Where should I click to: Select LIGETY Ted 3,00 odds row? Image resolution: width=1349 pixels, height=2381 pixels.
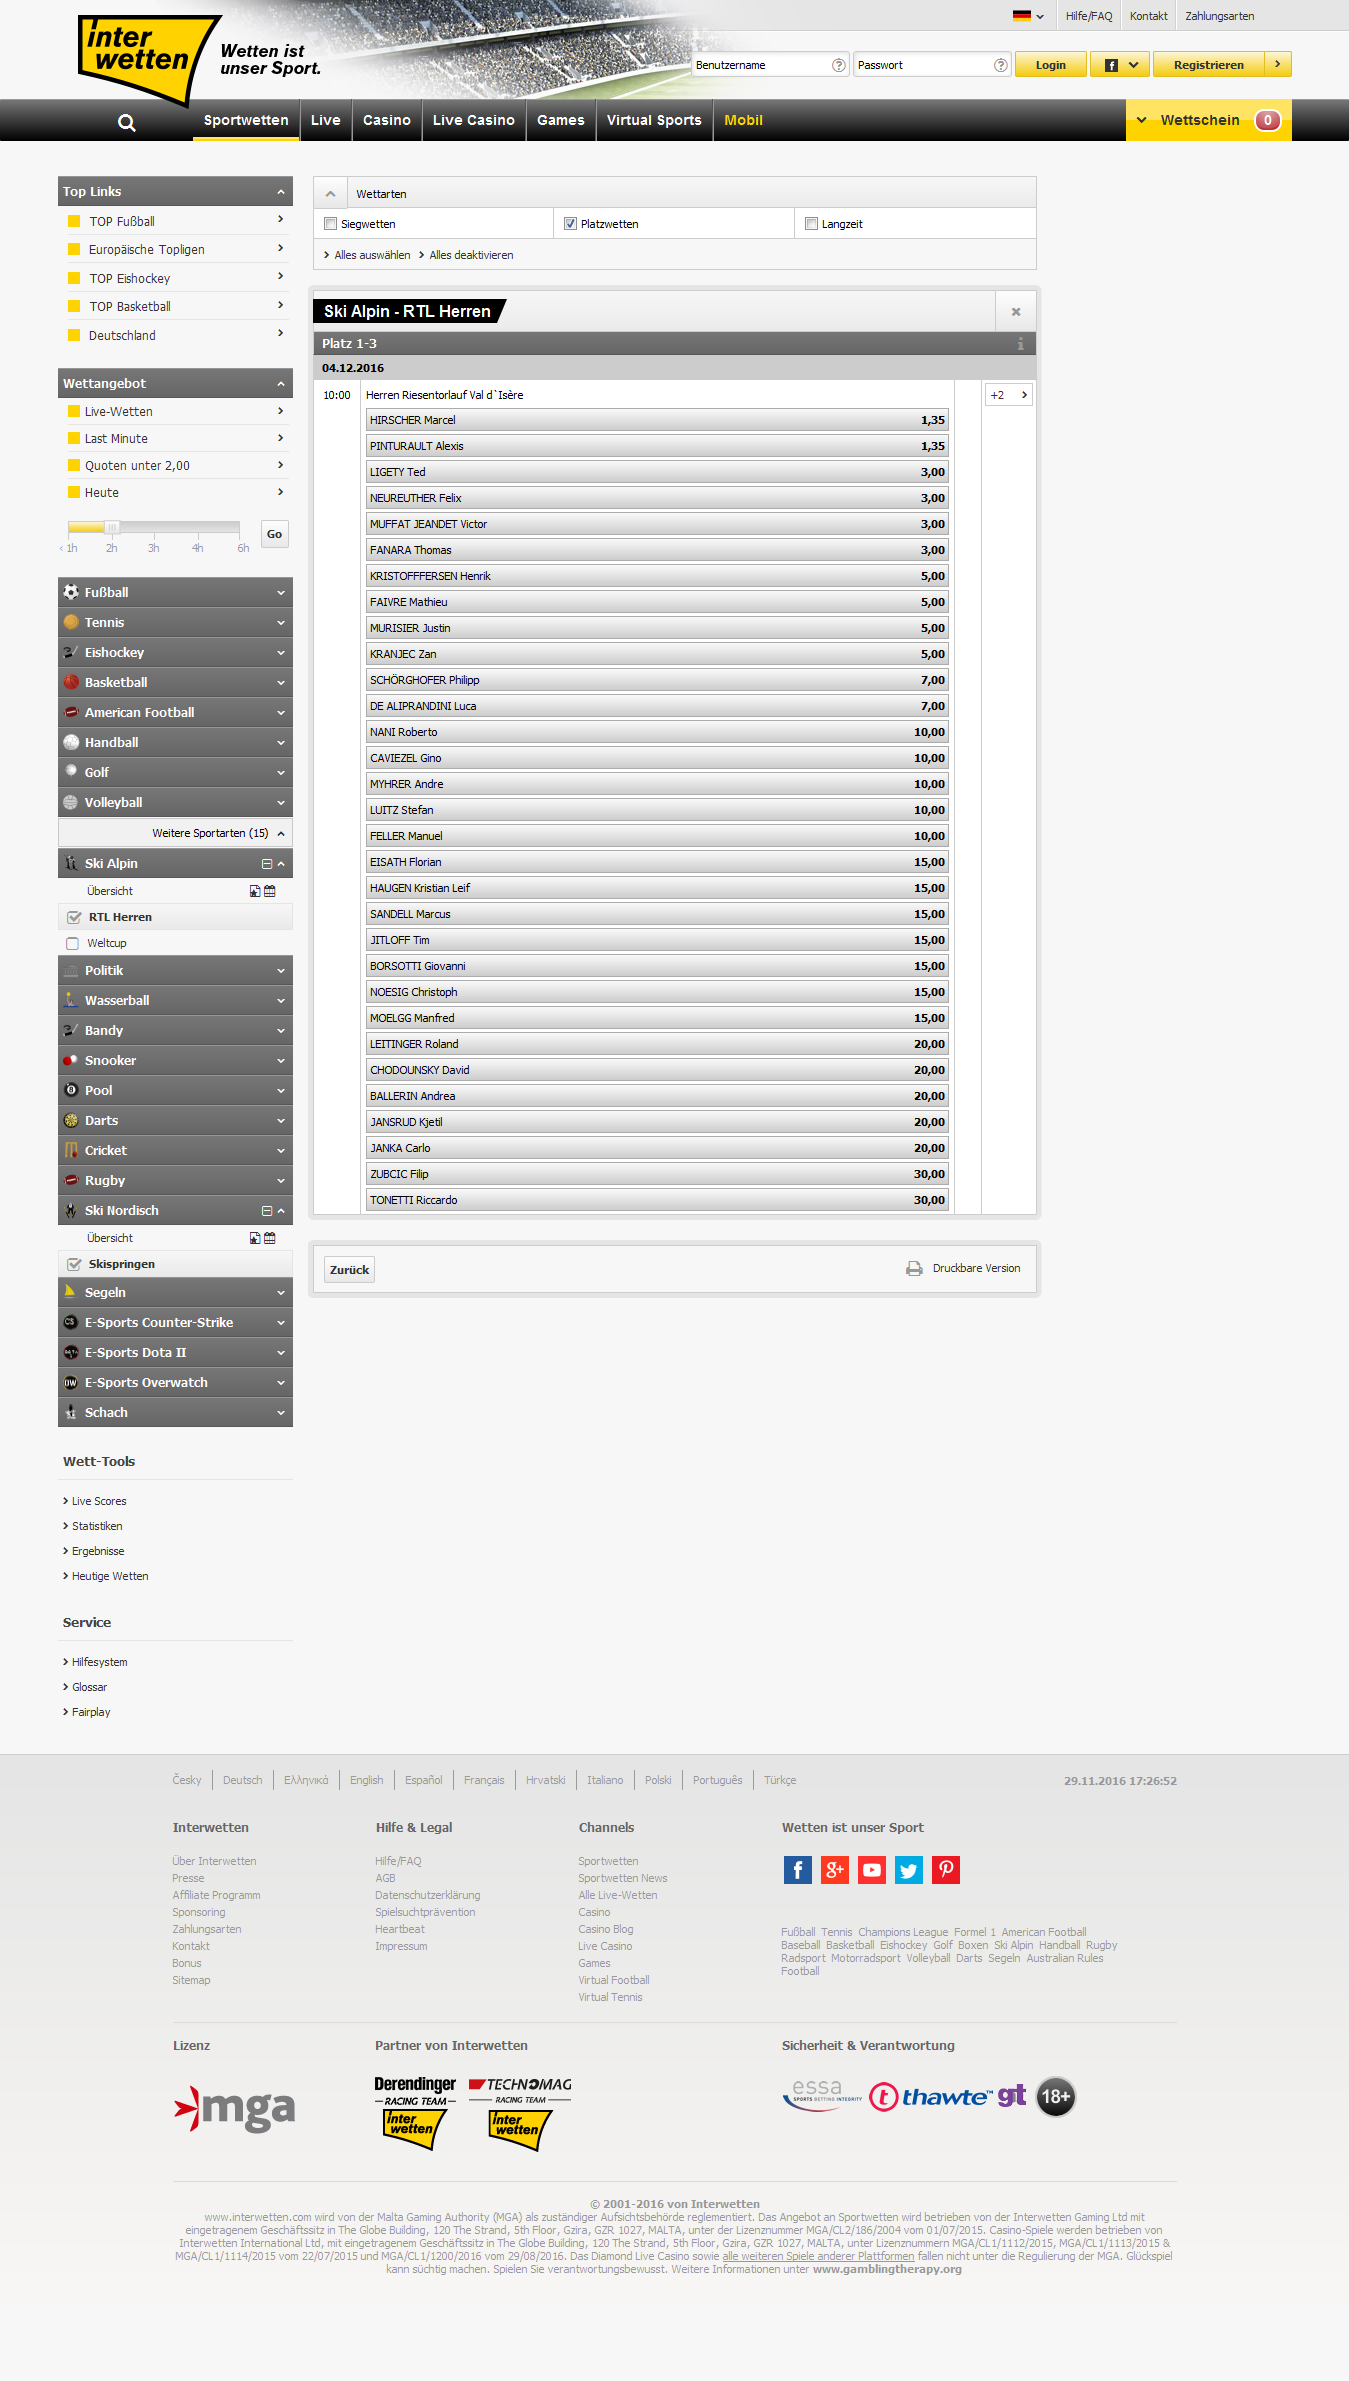click(x=657, y=472)
